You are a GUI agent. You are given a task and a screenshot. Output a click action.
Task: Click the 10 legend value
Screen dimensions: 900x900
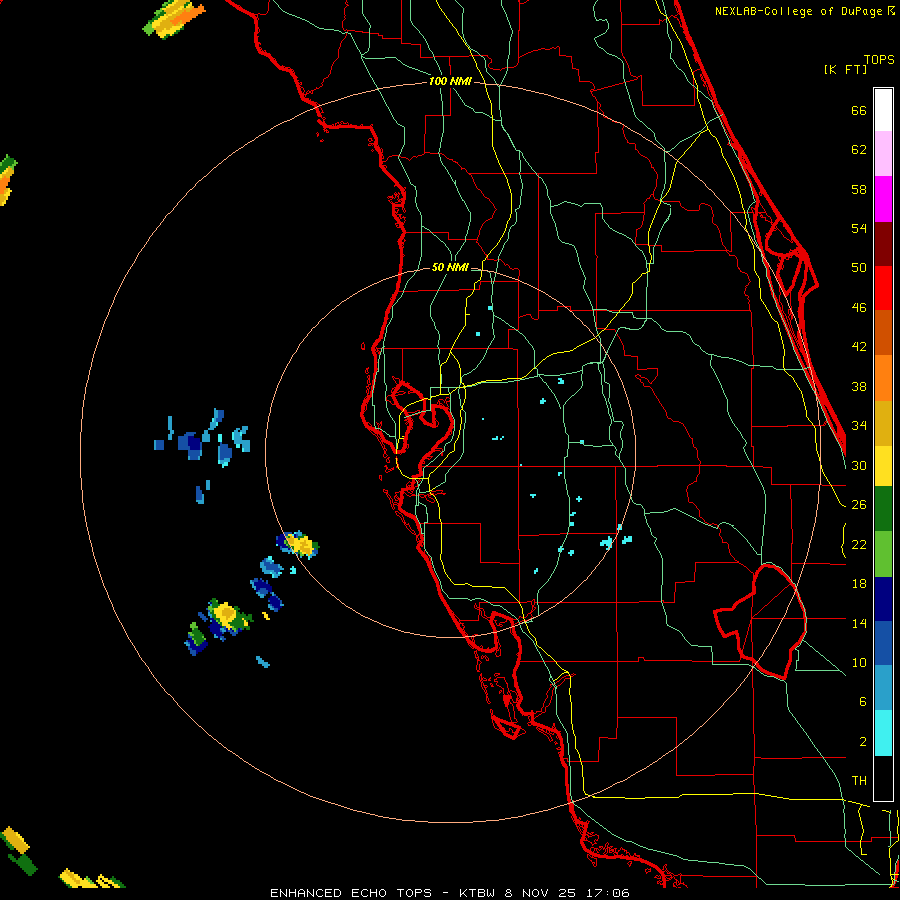click(x=859, y=662)
